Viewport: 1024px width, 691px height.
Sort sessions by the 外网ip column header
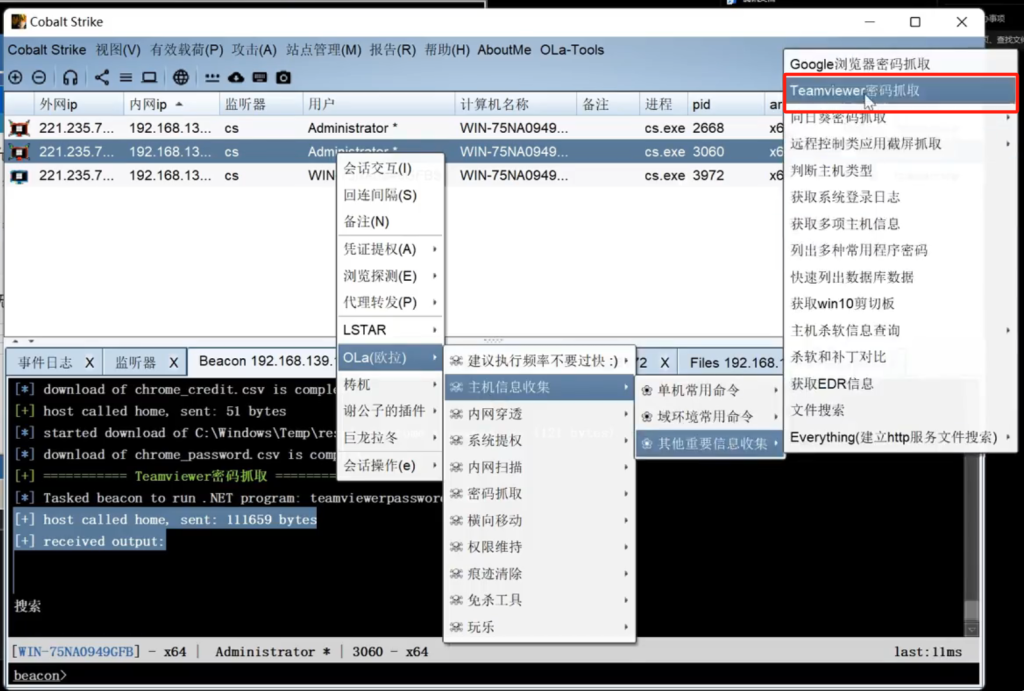click(78, 104)
